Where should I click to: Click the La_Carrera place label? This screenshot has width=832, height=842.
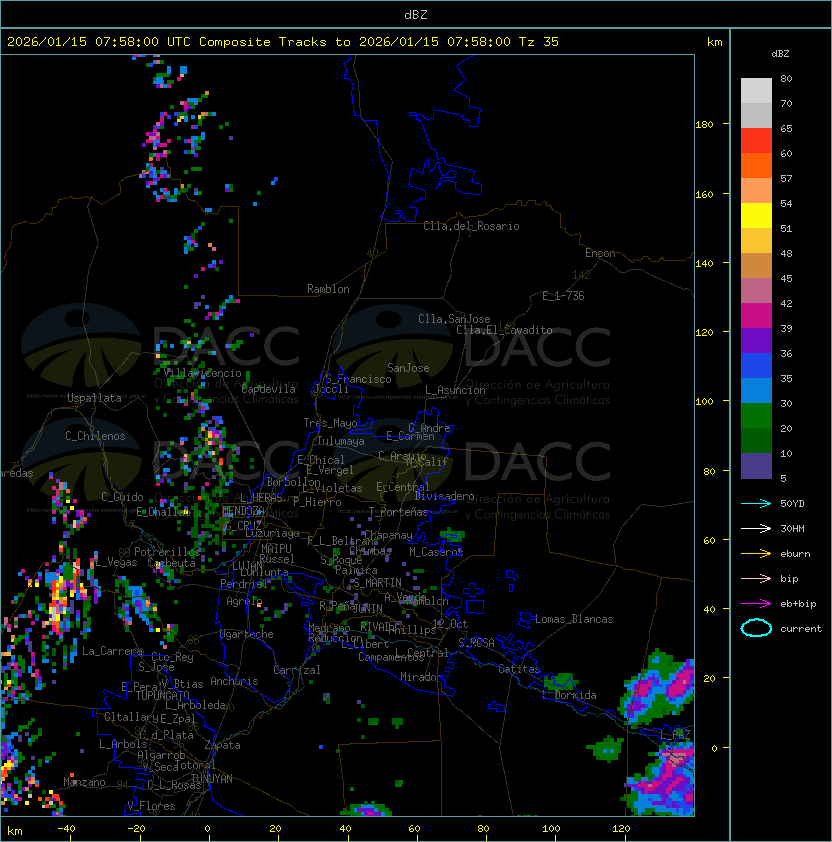pos(112,651)
